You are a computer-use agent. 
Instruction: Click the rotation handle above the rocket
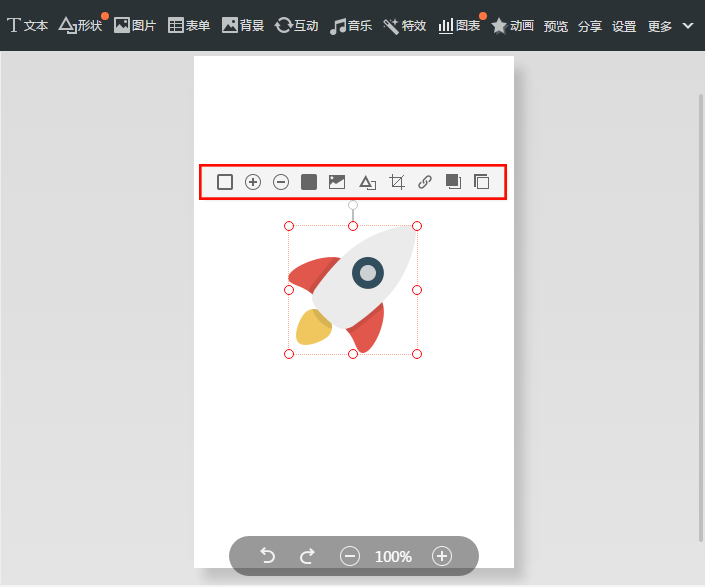click(353, 205)
